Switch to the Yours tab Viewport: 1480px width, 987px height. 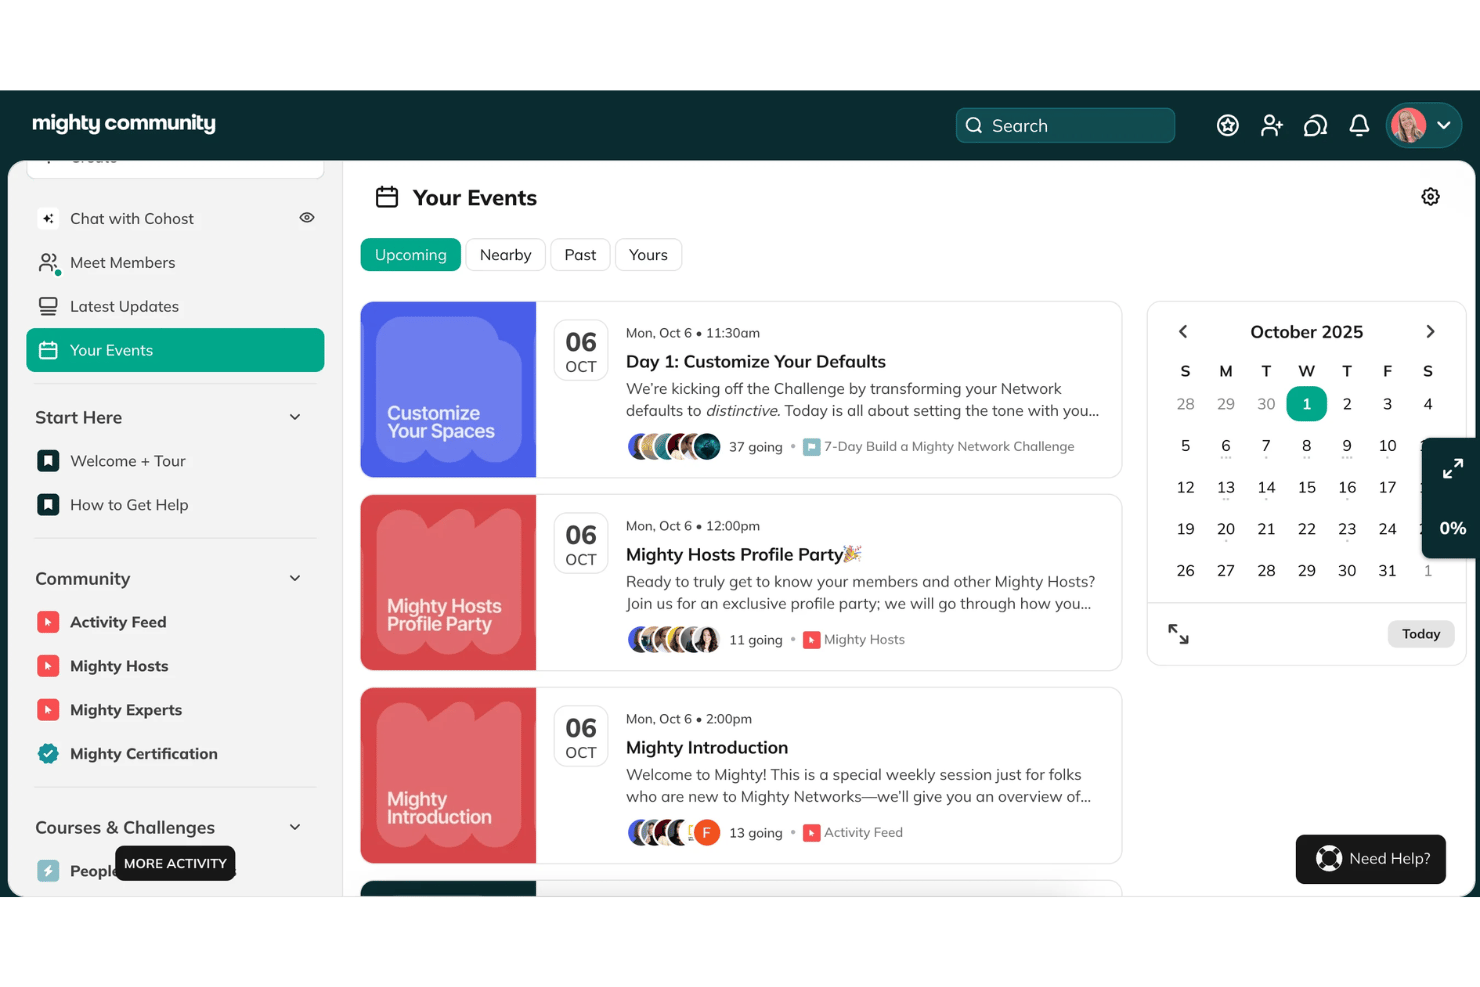[648, 255]
